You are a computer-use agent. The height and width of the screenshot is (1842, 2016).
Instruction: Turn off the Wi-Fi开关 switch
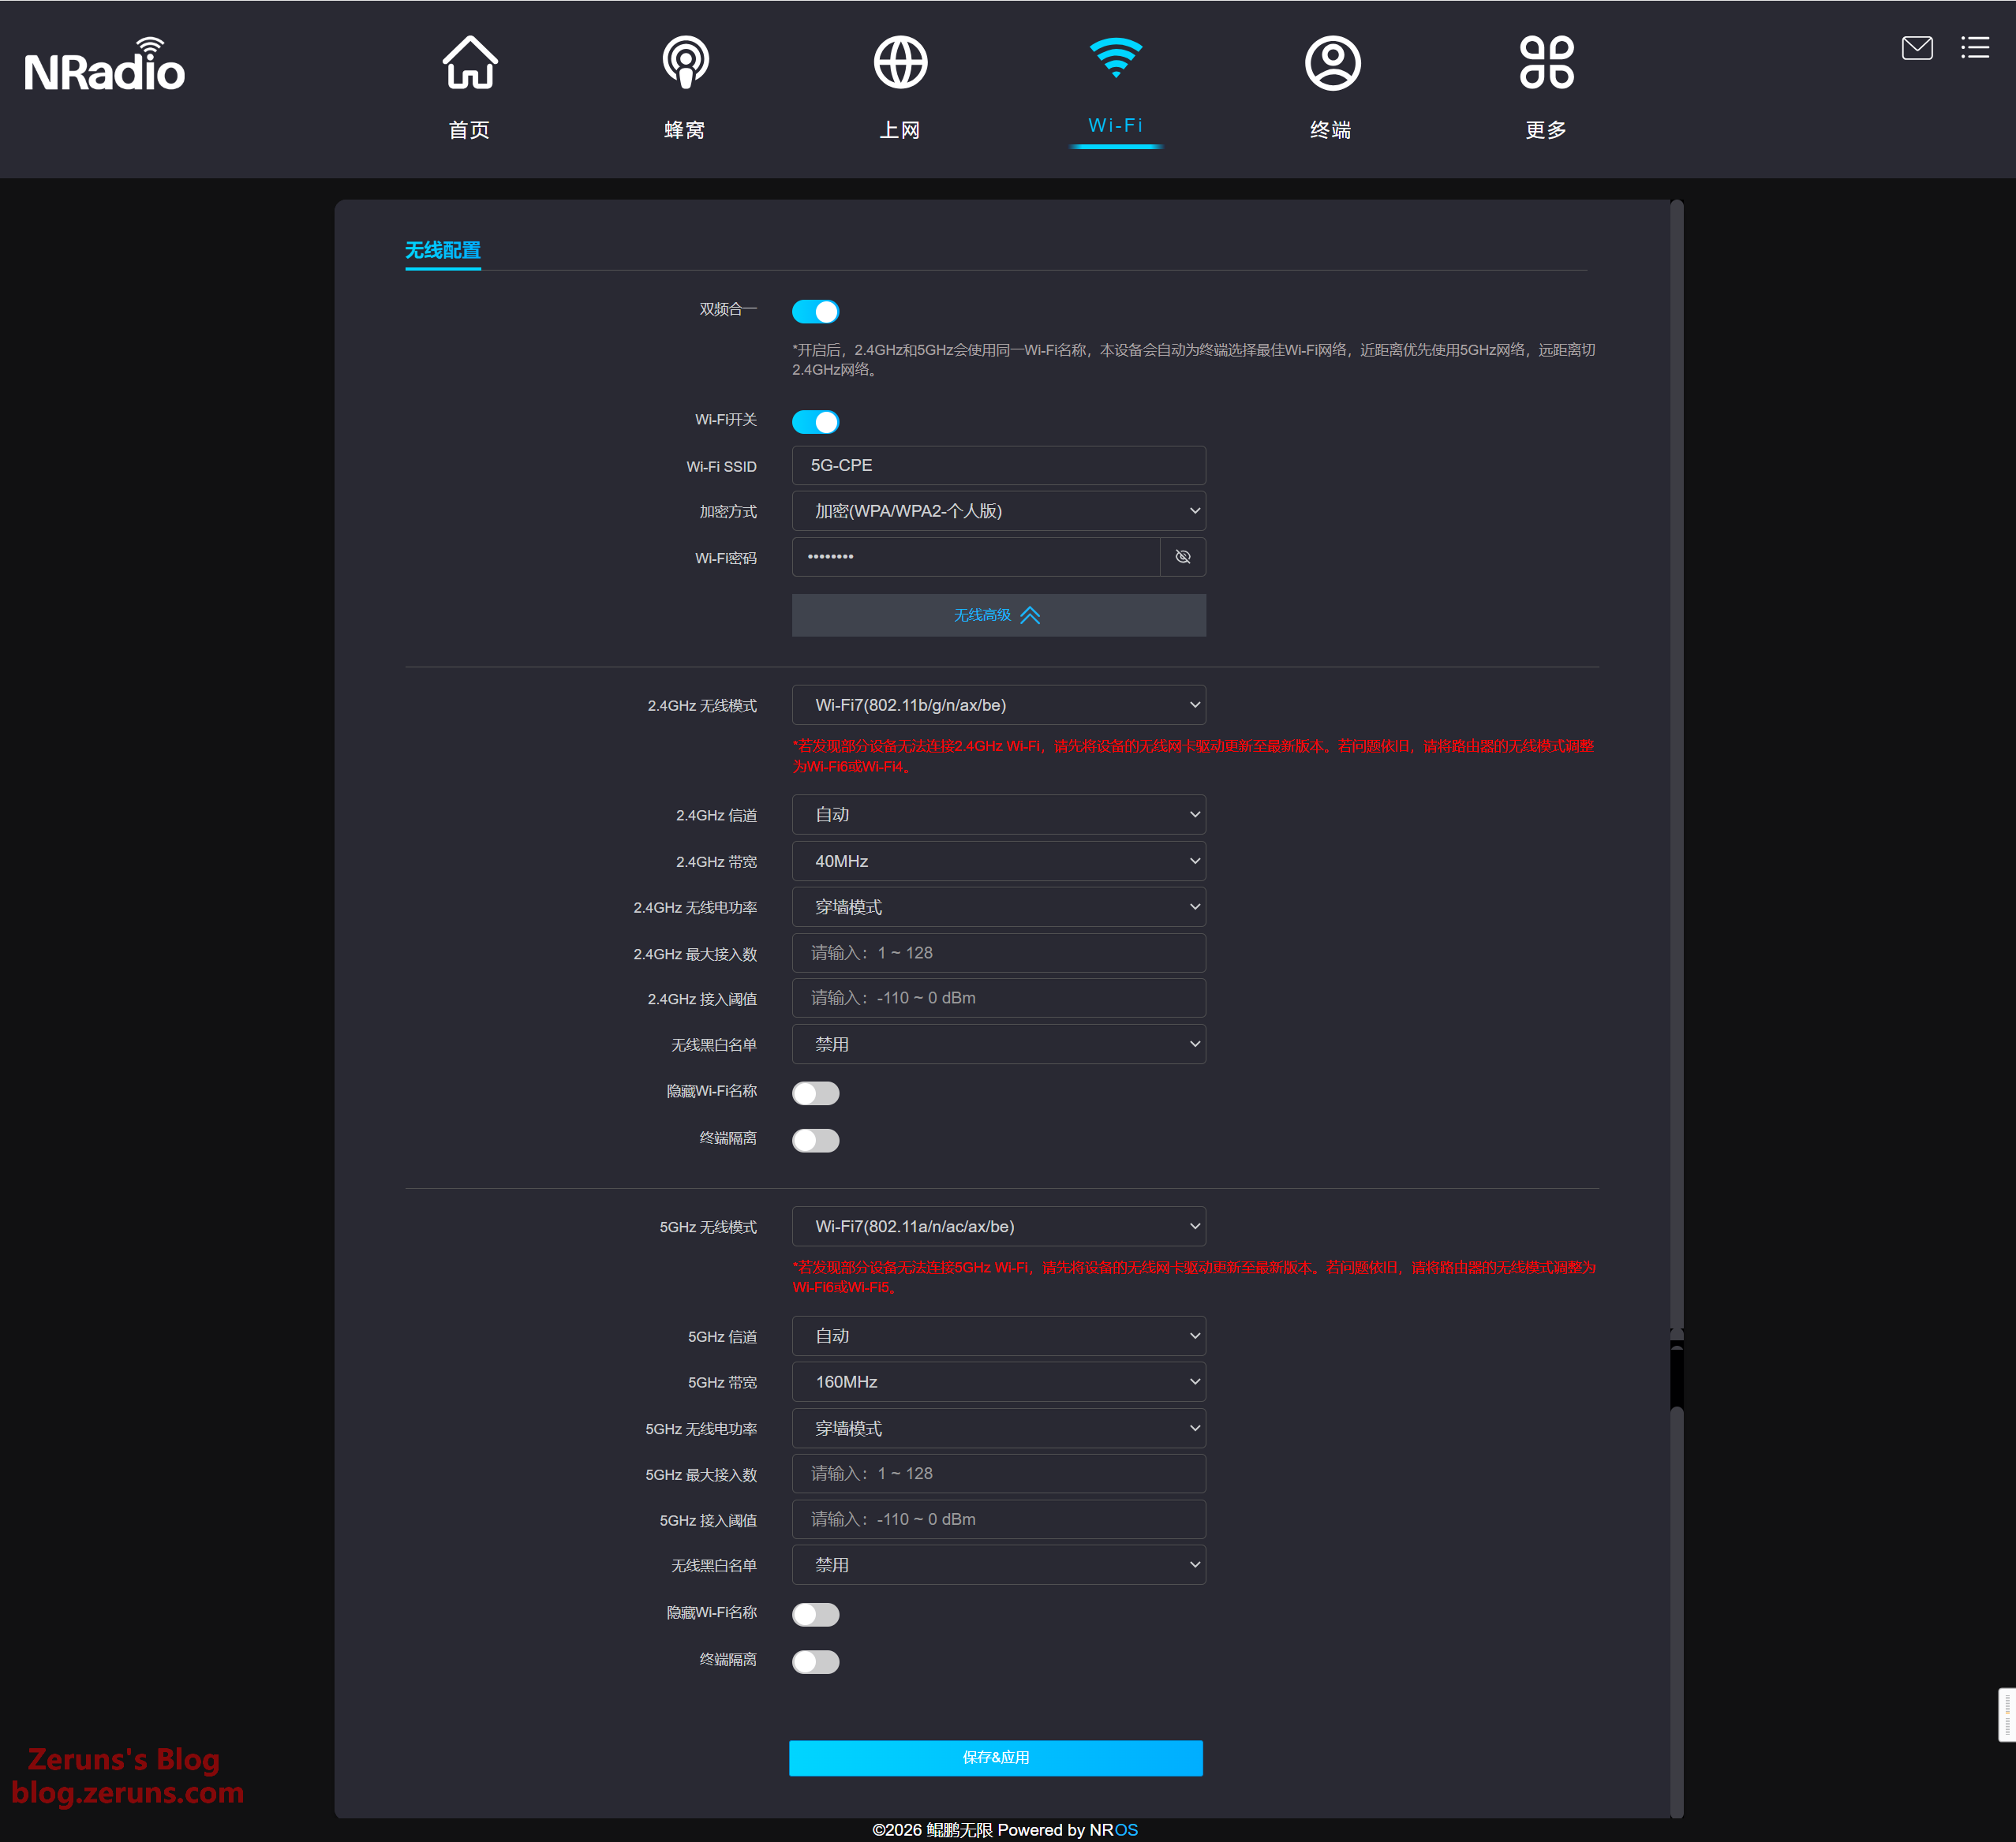click(x=815, y=422)
